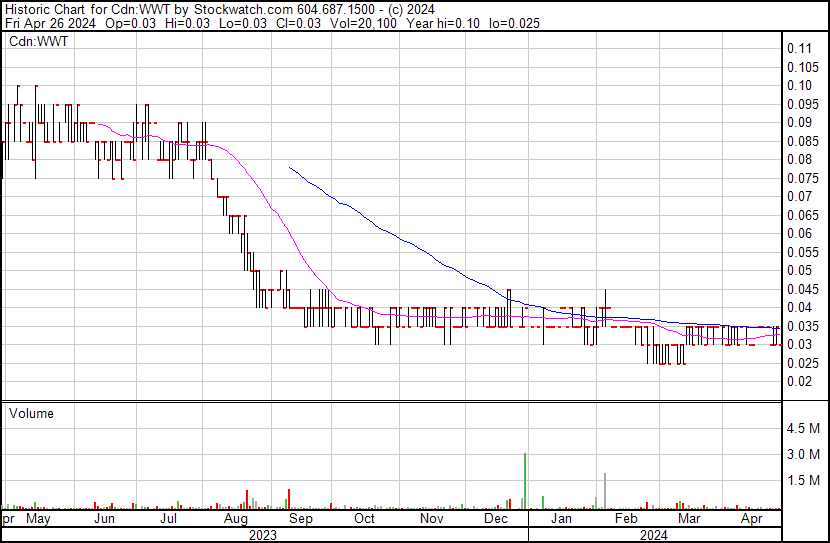Click the 0.055 price axis label
Image resolution: width=830 pixels, height=543 pixels.
[x=802, y=252]
